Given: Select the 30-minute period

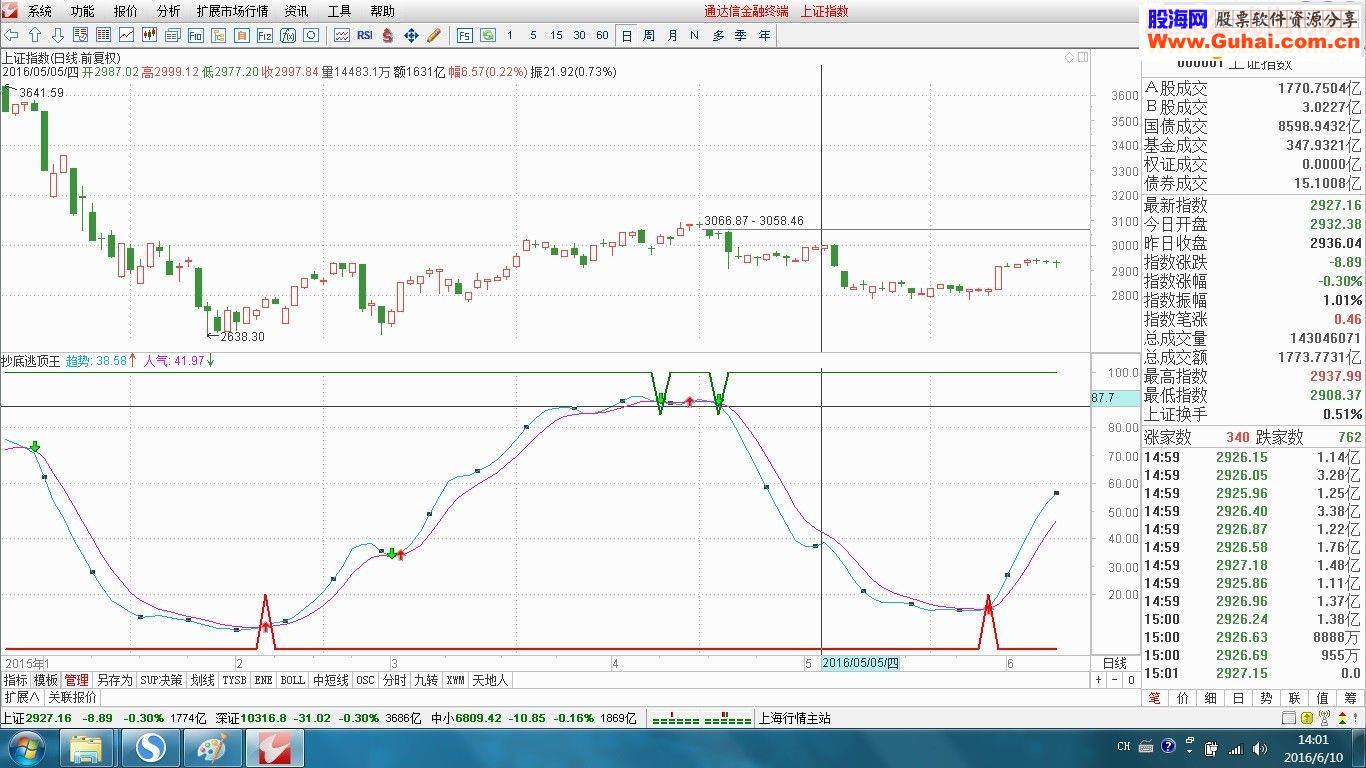Looking at the screenshot, I should tap(579, 35).
